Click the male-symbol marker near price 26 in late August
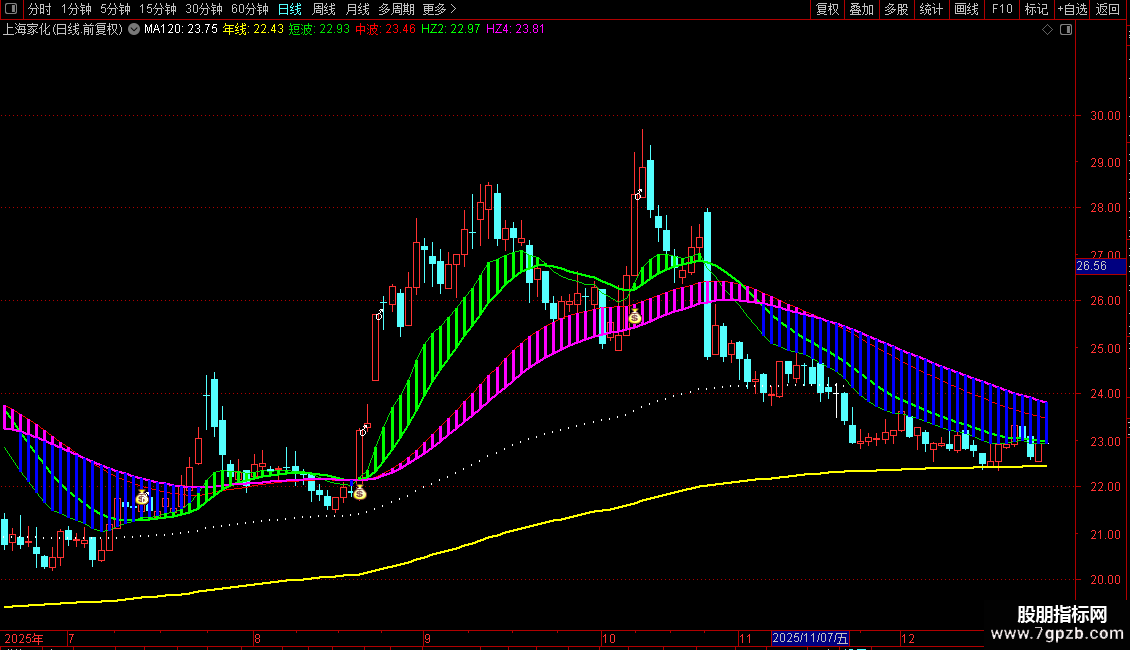This screenshot has height=650, width=1130. click(x=381, y=314)
